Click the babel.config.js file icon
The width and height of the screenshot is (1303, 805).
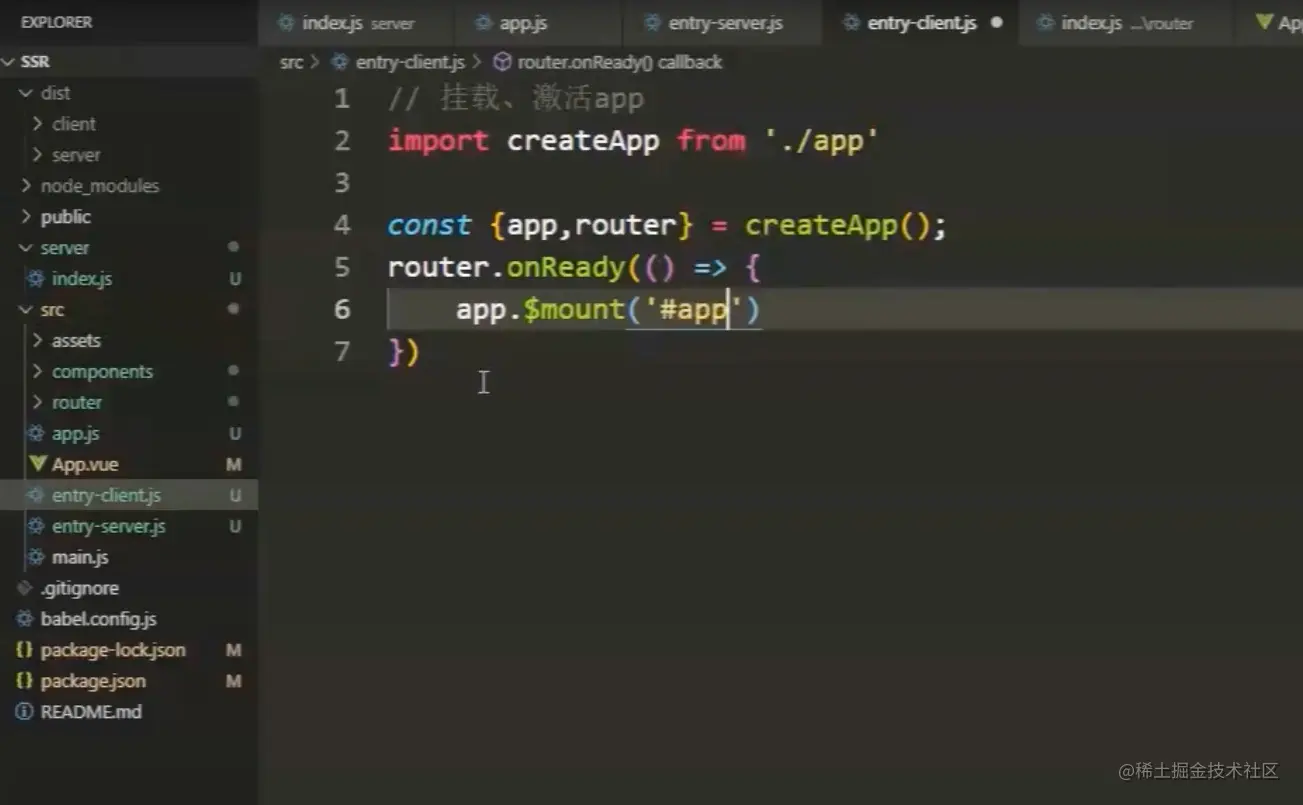[24, 619]
